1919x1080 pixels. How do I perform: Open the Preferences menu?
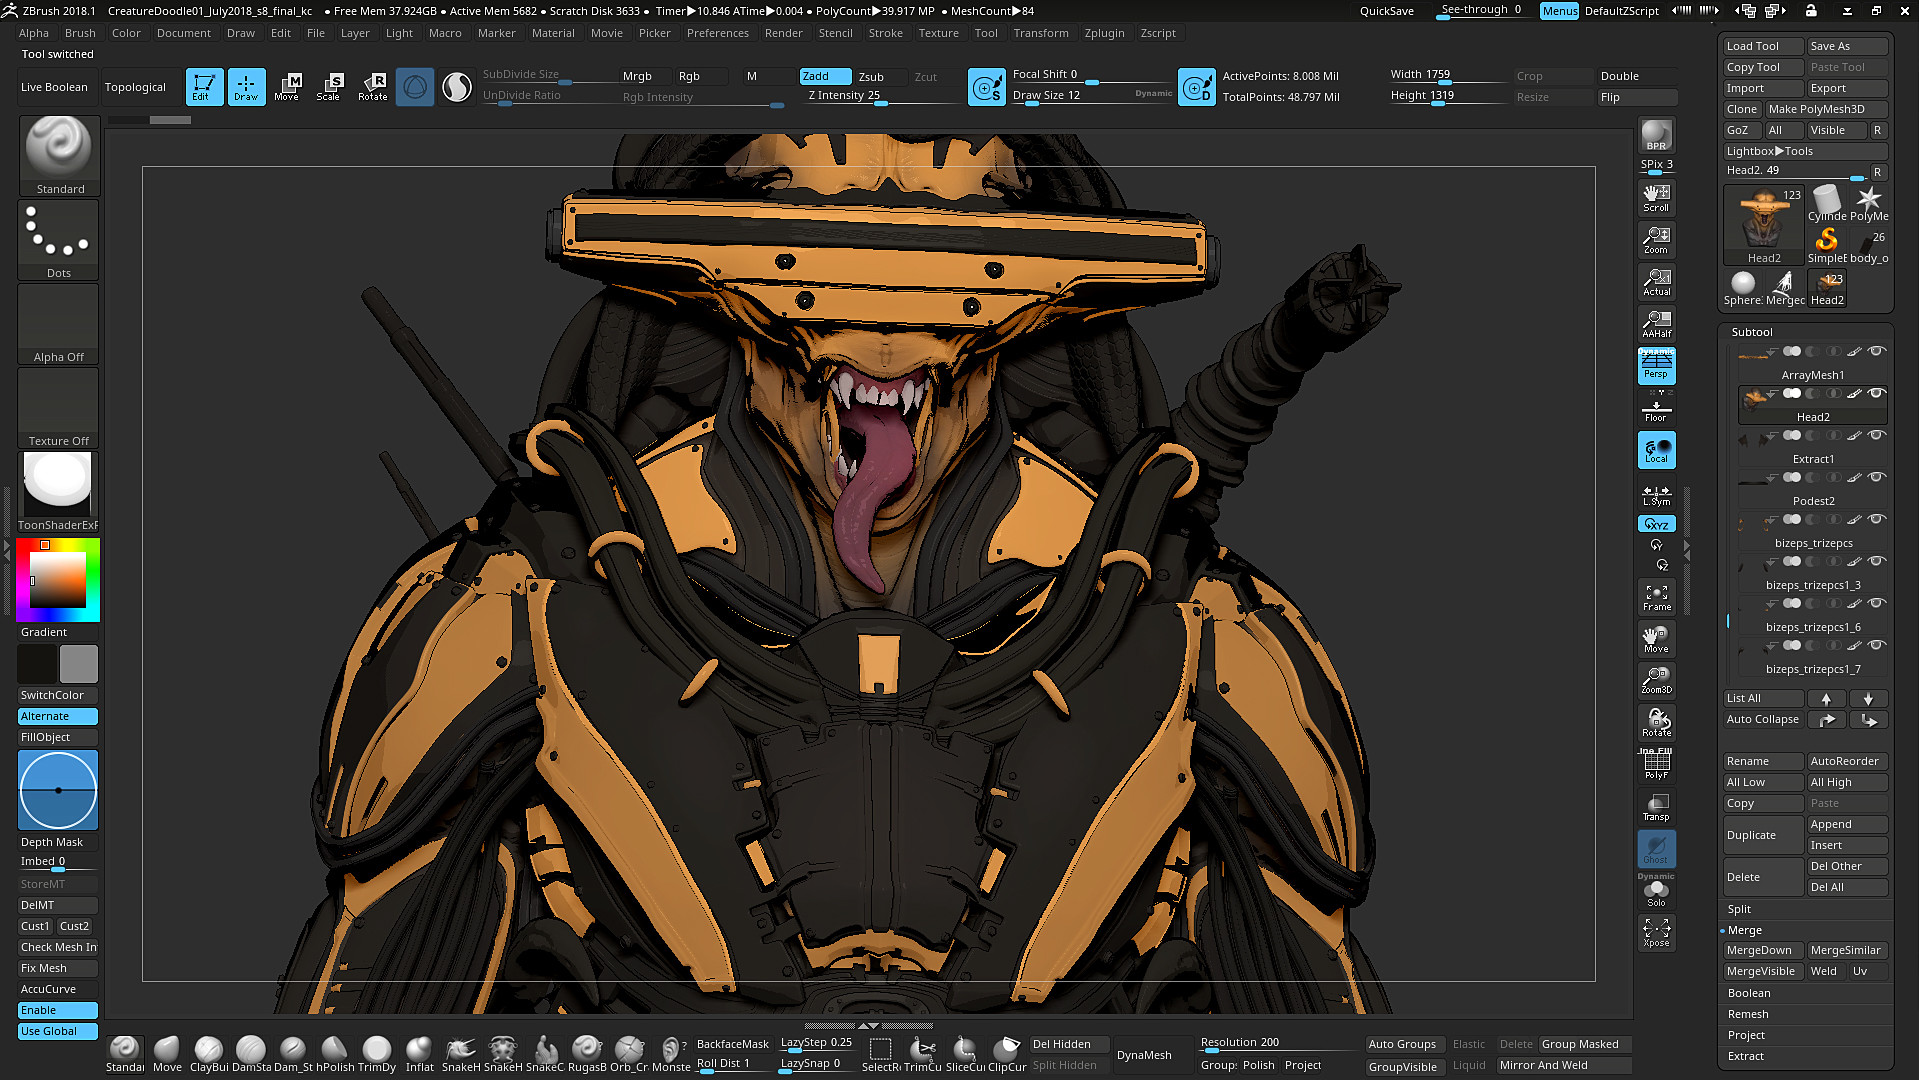coord(717,33)
